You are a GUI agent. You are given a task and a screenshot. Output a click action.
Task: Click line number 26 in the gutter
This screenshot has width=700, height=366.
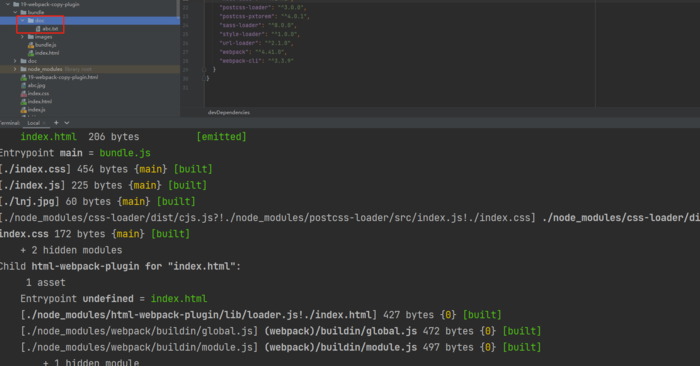point(186,43)
